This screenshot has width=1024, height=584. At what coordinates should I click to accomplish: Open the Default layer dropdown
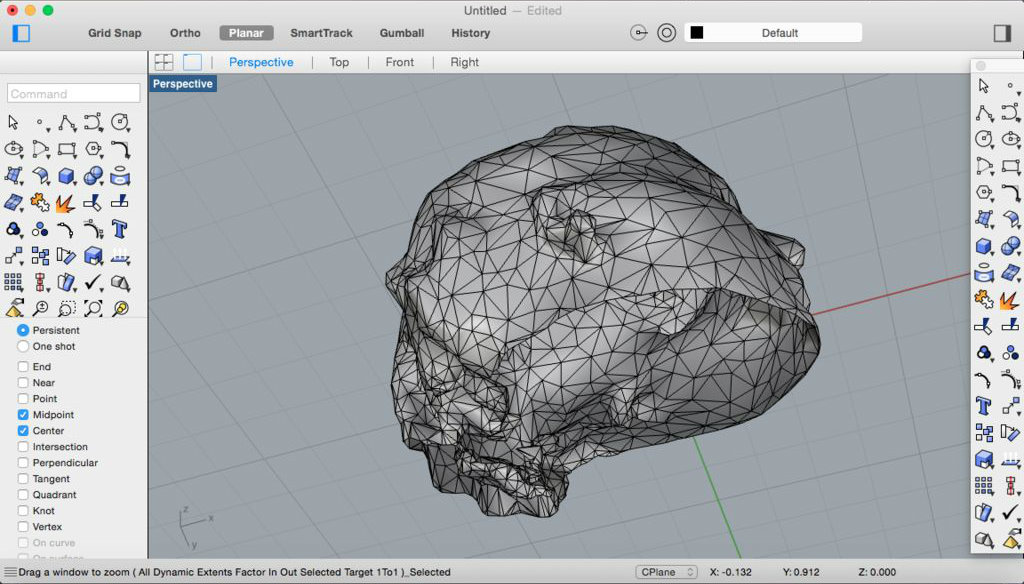[780, 33]
